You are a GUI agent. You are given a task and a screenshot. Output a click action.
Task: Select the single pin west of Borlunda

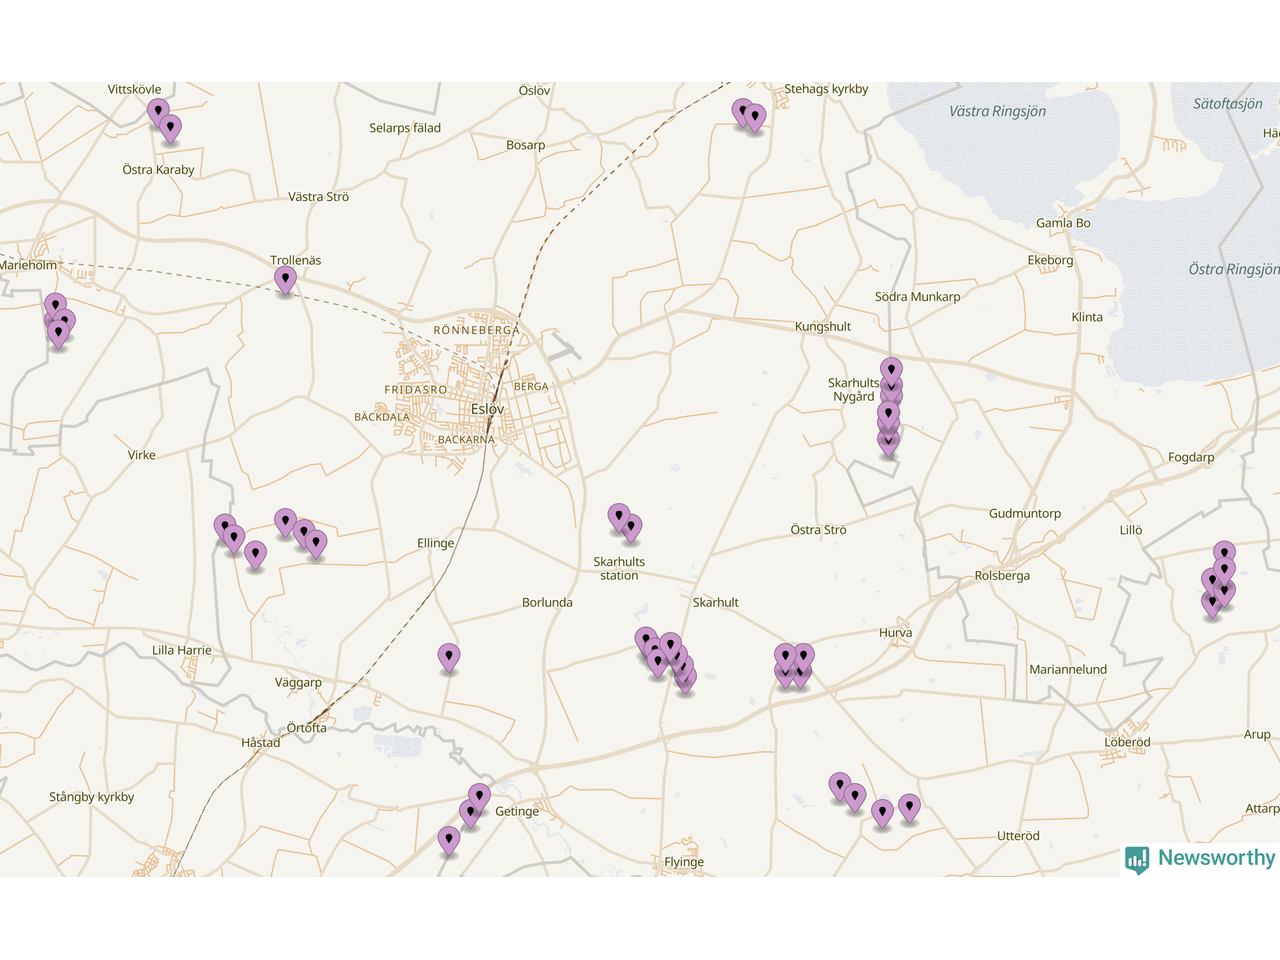(449, 659)
